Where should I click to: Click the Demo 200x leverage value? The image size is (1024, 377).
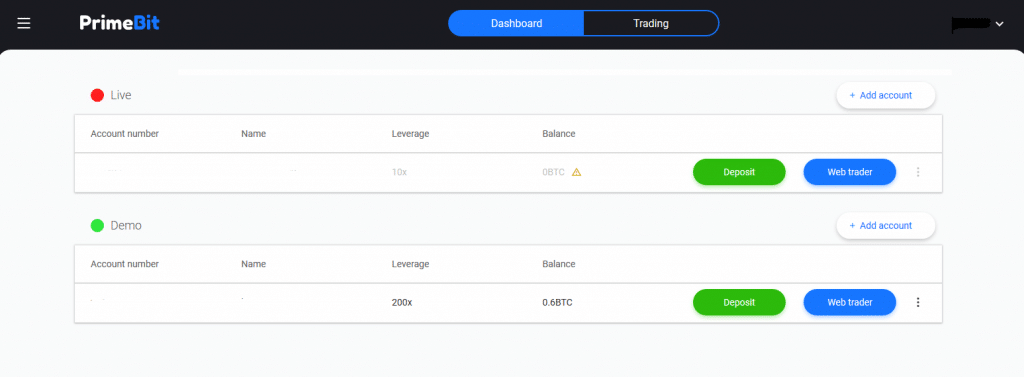tap(402, 303)
